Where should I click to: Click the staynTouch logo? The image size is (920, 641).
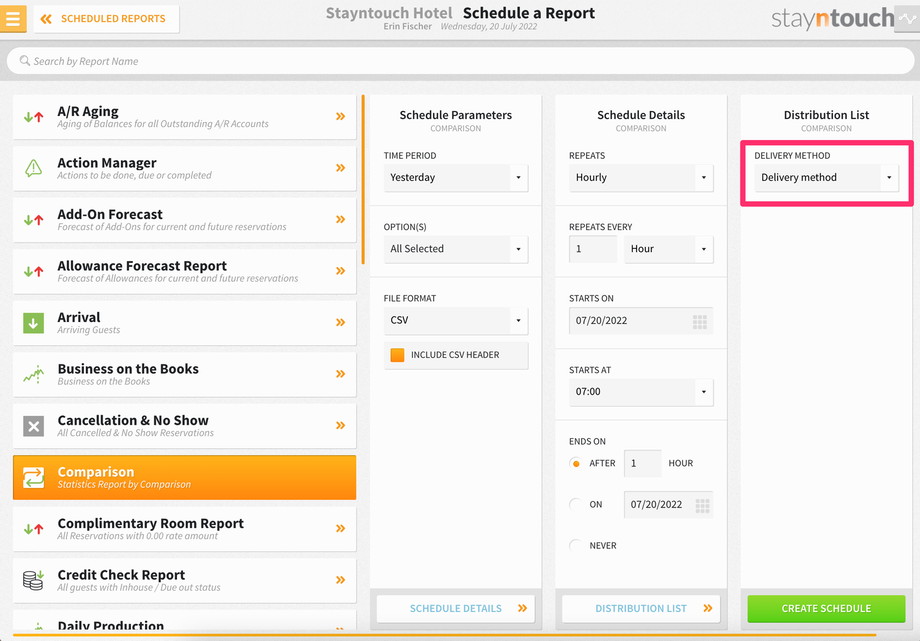coord(833,19)
